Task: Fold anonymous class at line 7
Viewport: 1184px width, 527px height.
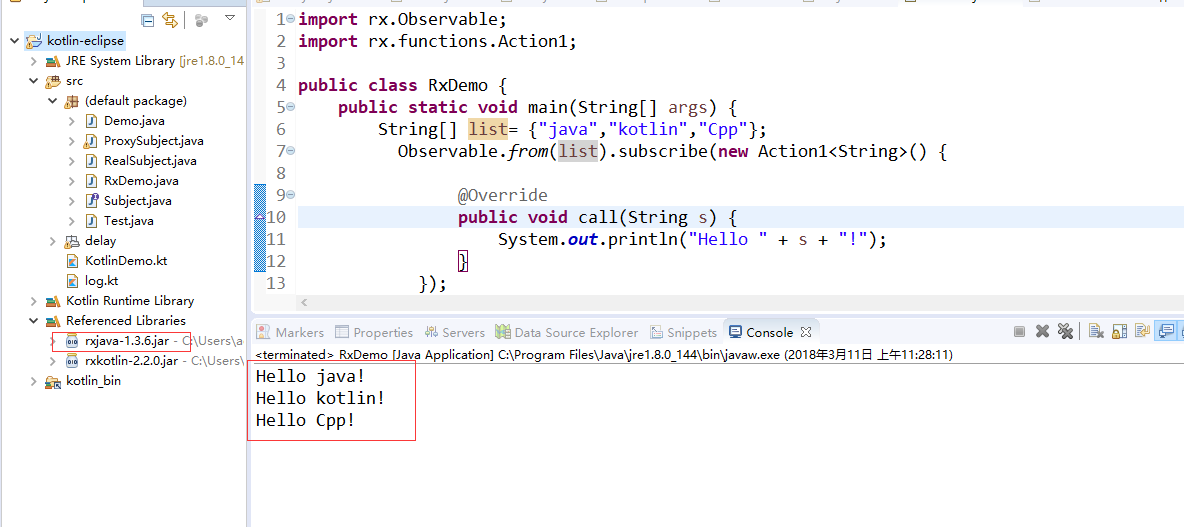Action: (x=291, y=150)
